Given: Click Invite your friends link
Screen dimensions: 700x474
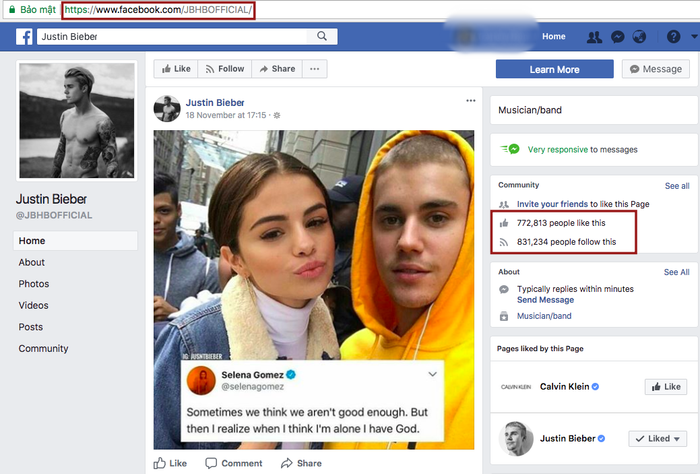Looking at the screenshot, I should click(x=552, y=204).
